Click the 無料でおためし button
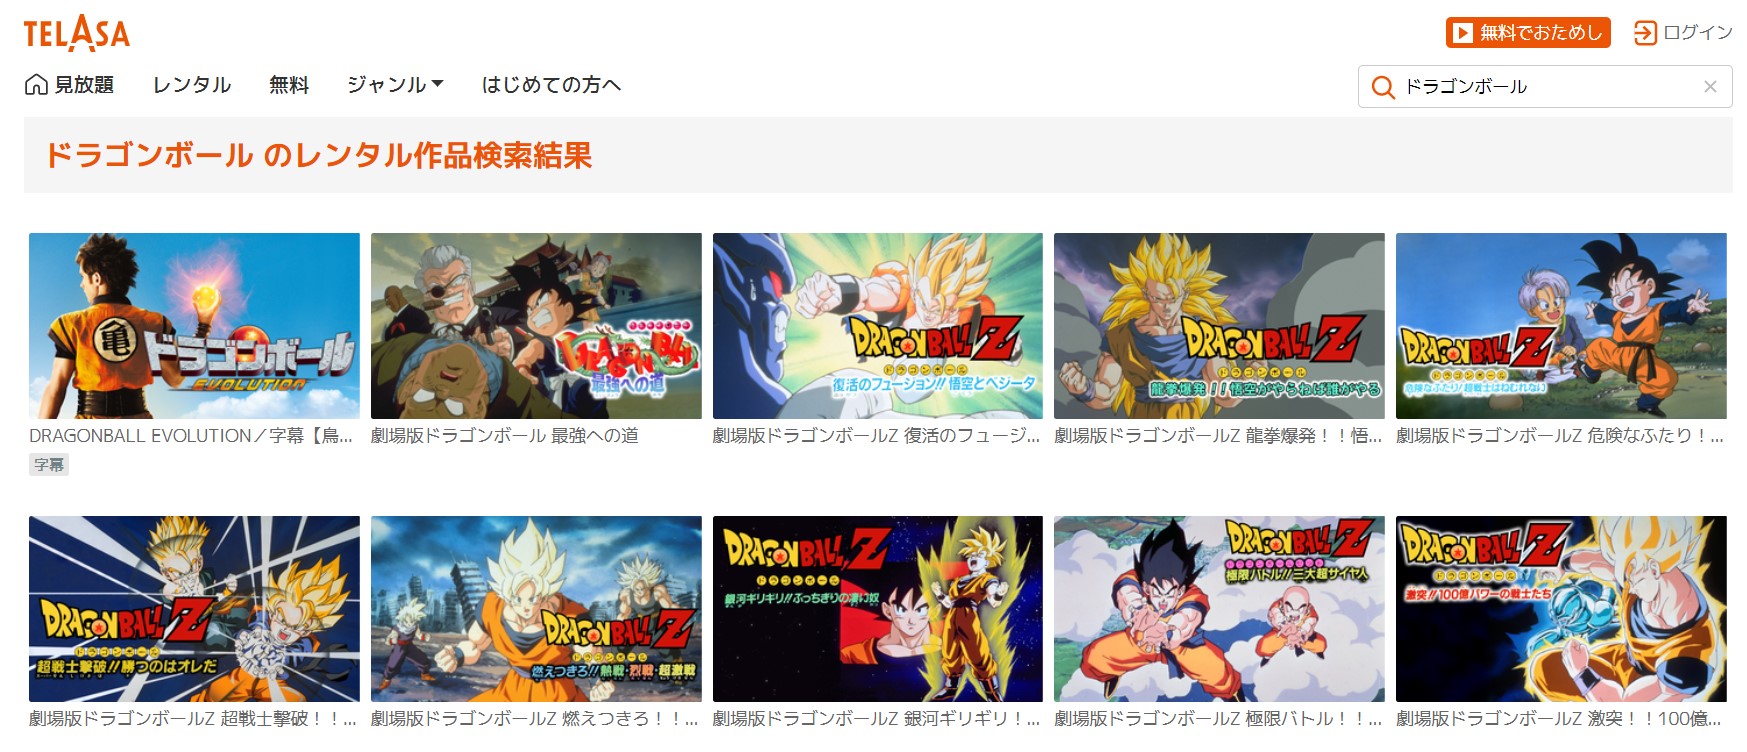 click(x=1528, y=33)
